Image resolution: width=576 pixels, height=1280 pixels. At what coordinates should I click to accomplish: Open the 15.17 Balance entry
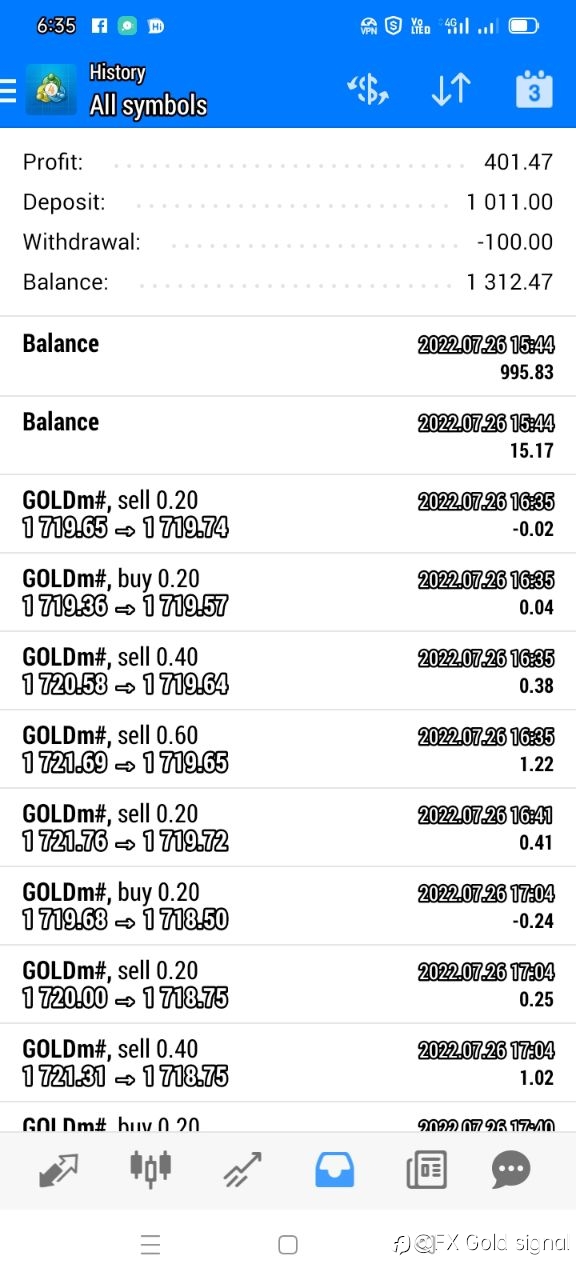[x=288, y=435]
